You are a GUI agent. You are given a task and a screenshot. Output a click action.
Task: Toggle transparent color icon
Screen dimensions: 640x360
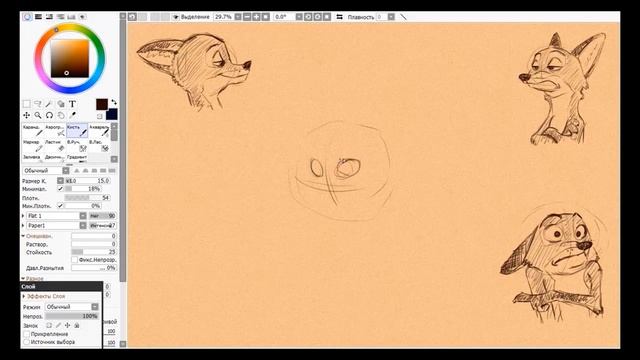[x=100, y=116]
